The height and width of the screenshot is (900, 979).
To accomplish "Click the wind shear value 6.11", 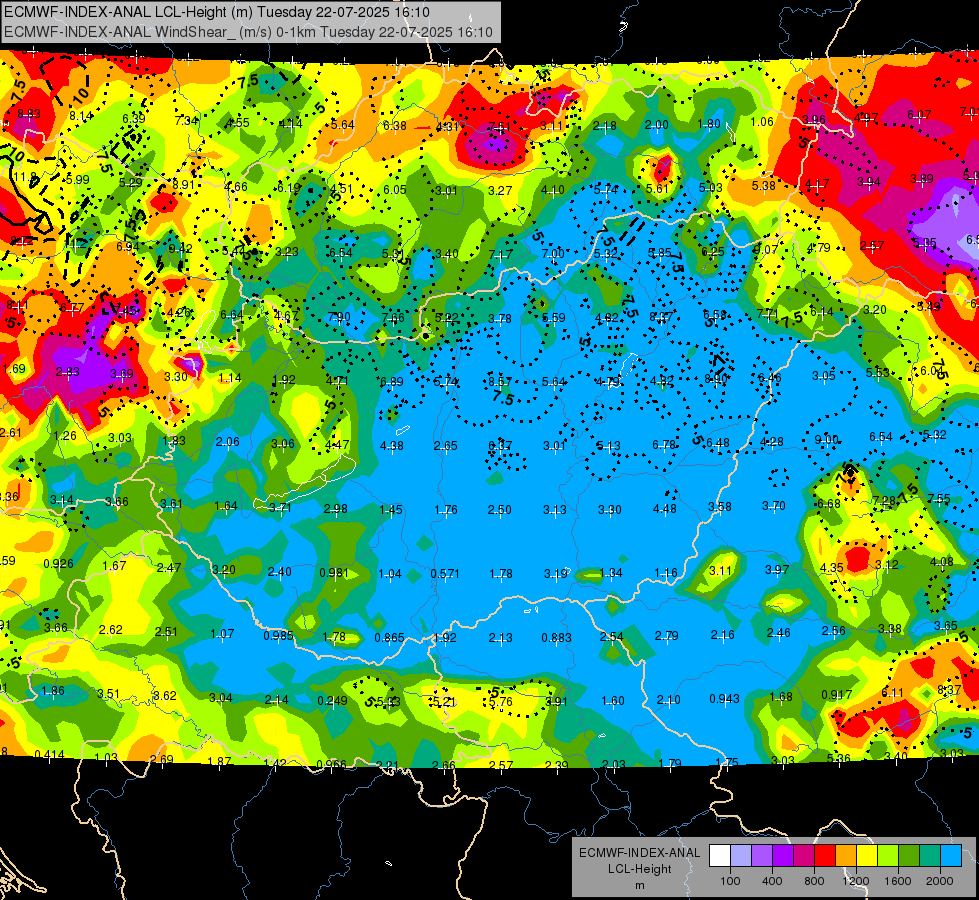I will tap(892, 692).
